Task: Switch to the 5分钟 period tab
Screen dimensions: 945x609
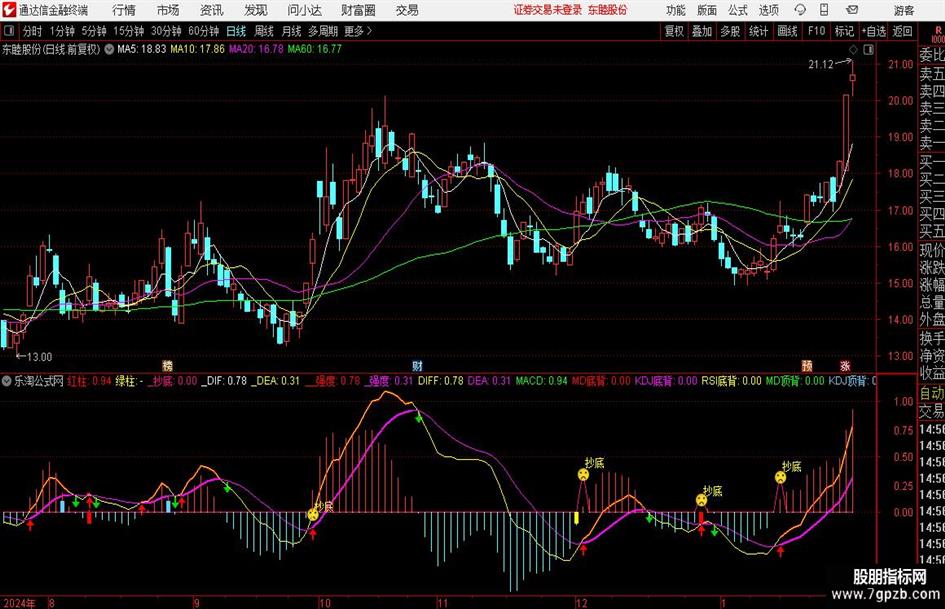Action: click(x=94, y=31)
